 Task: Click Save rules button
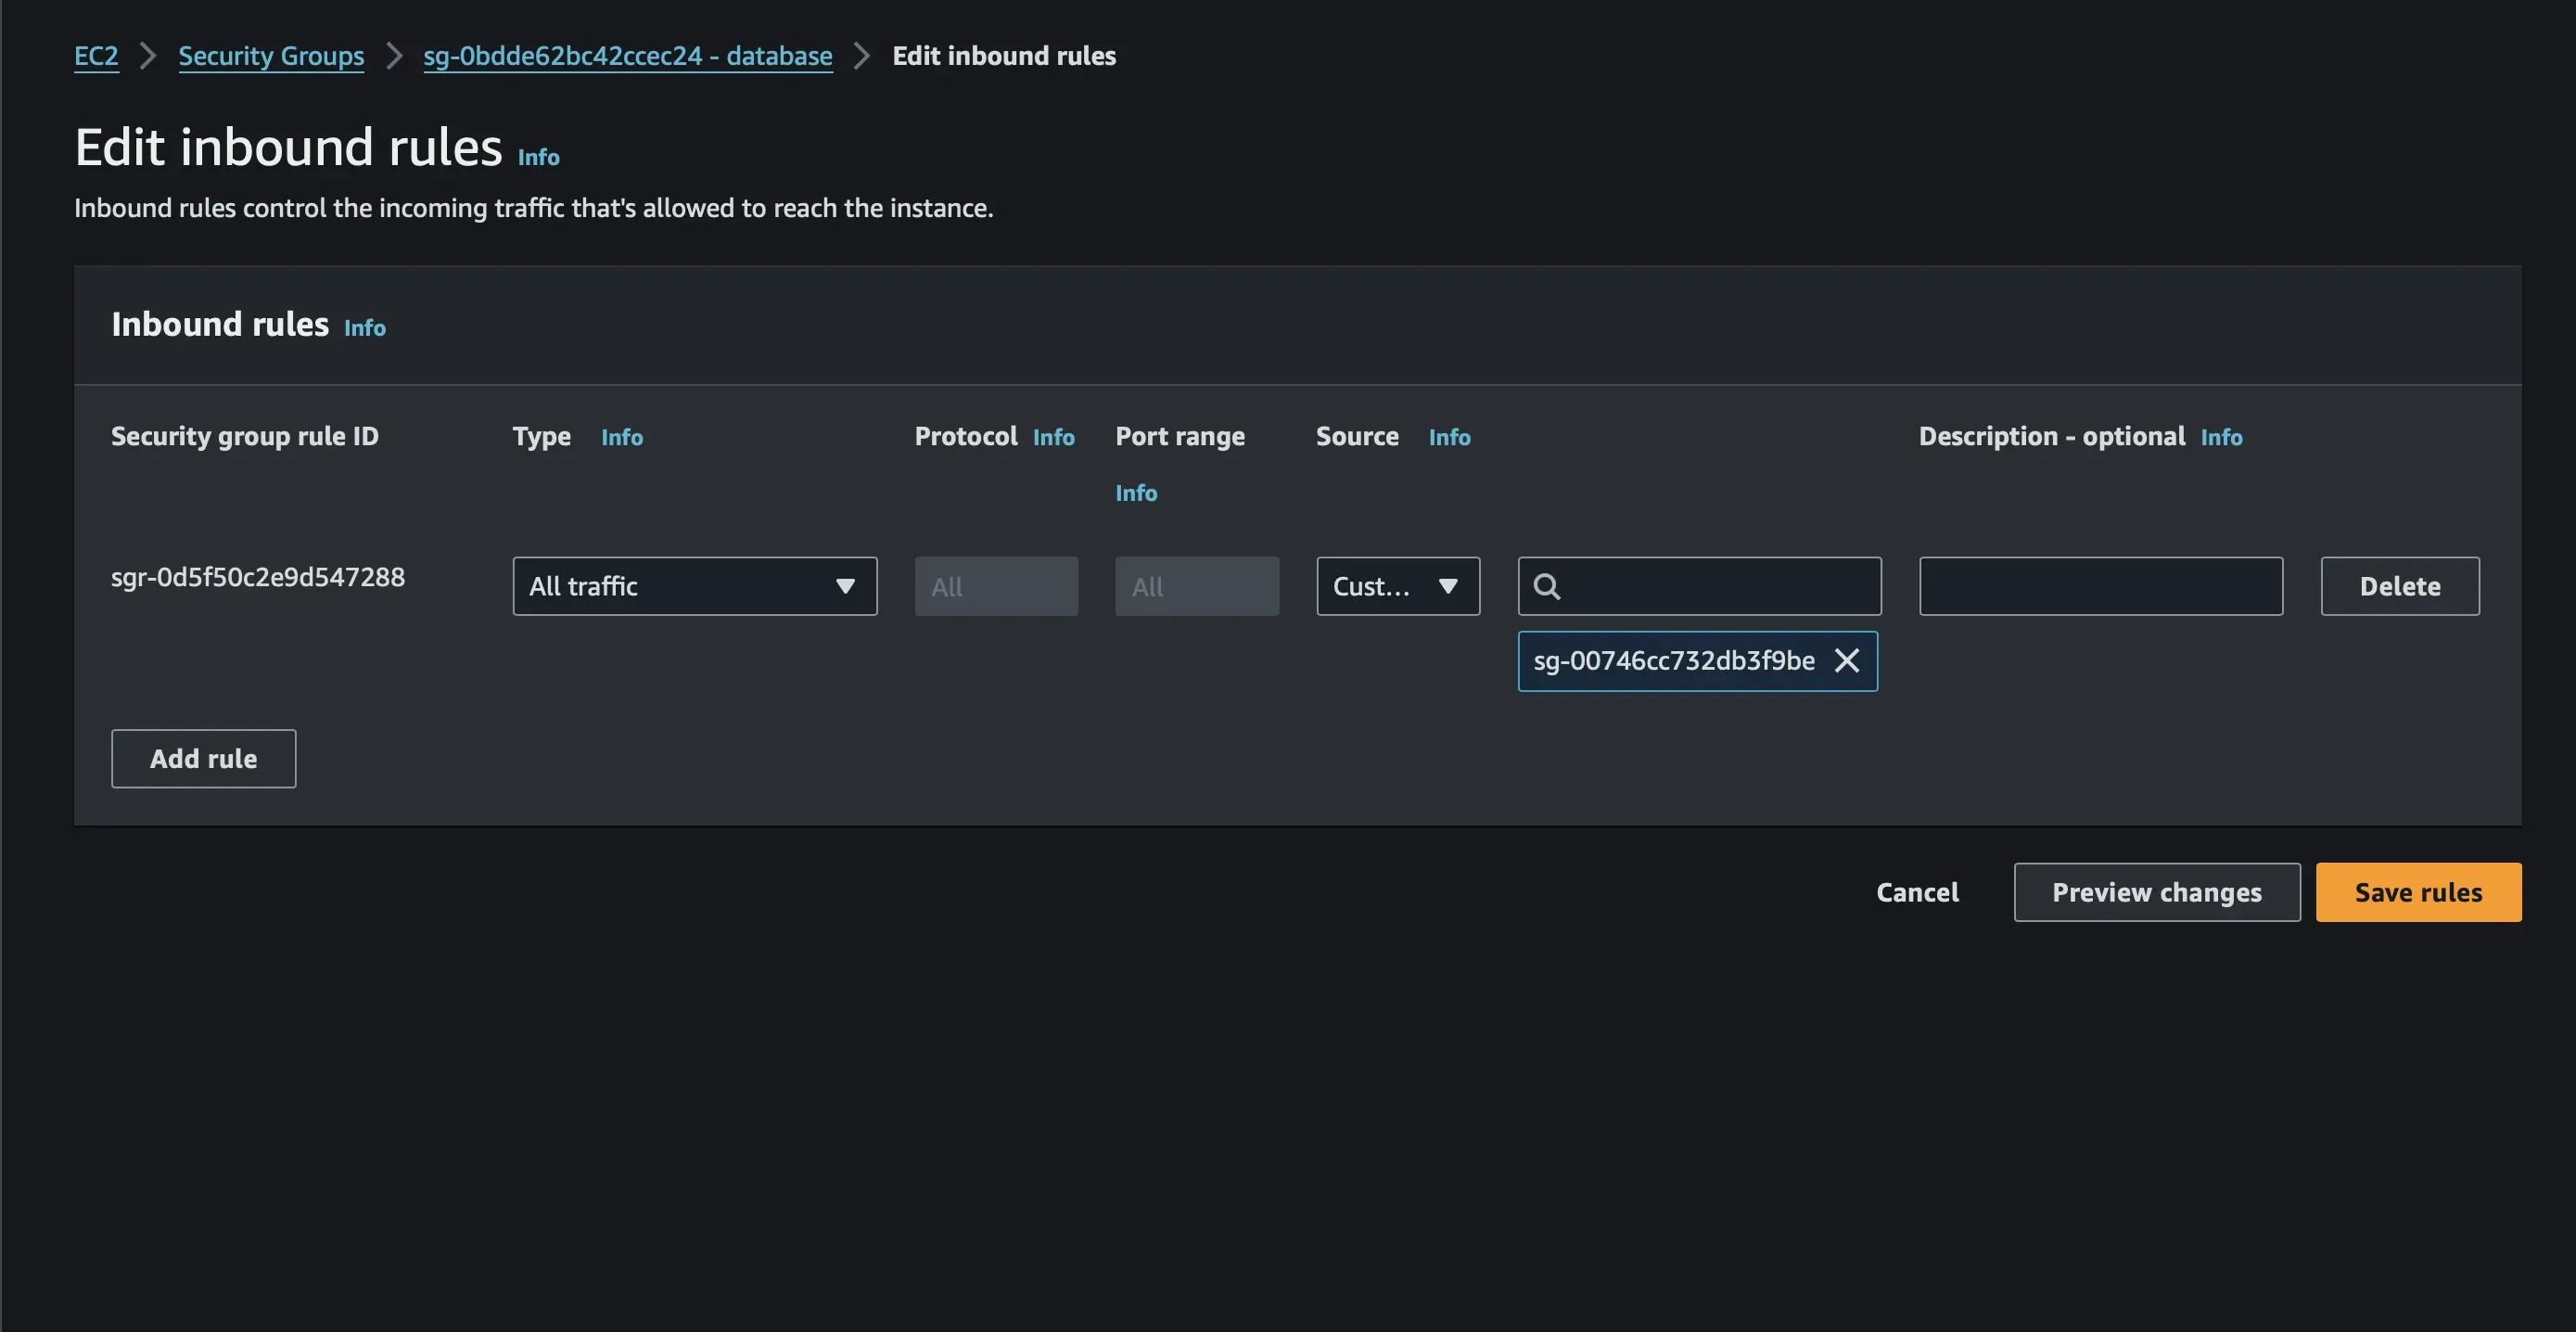2417,893
